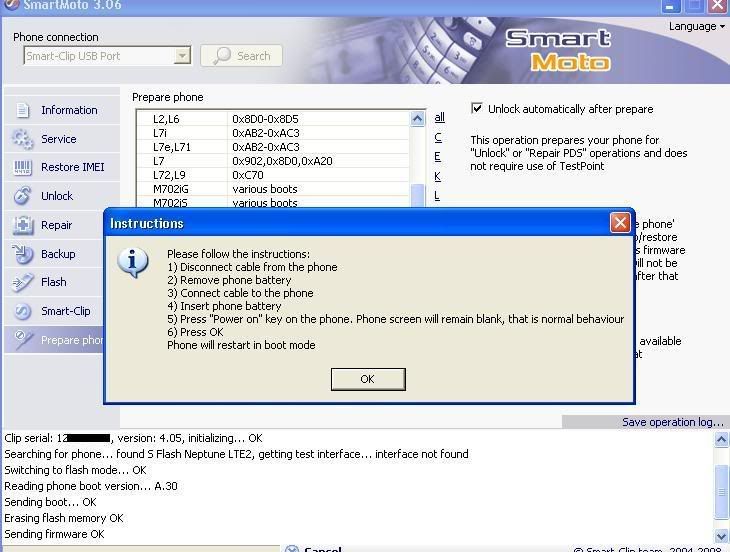Select the Prepare phone section
Image resolution: width=730 pixels, height=552 pixels.
click(x=54, y=340)
